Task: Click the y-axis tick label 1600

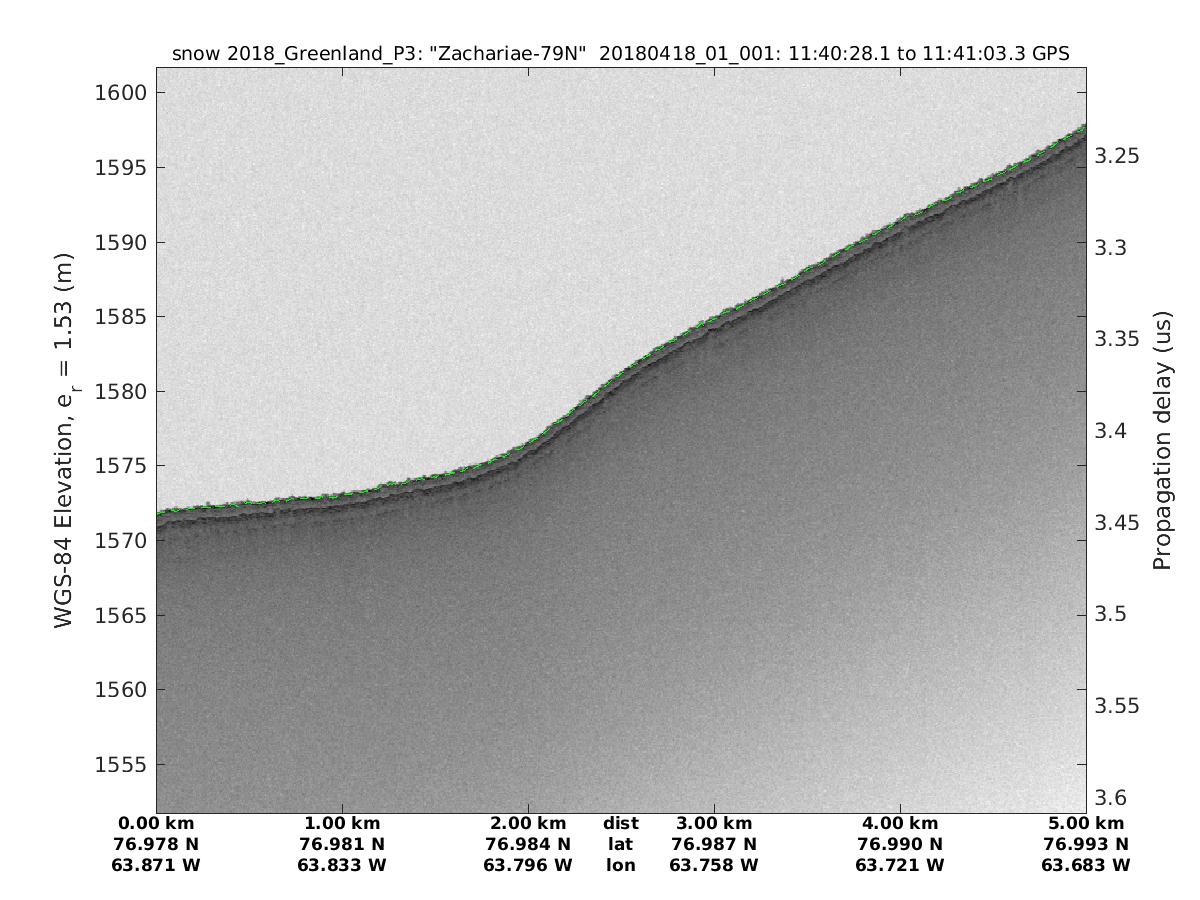Action: (119, 93)
